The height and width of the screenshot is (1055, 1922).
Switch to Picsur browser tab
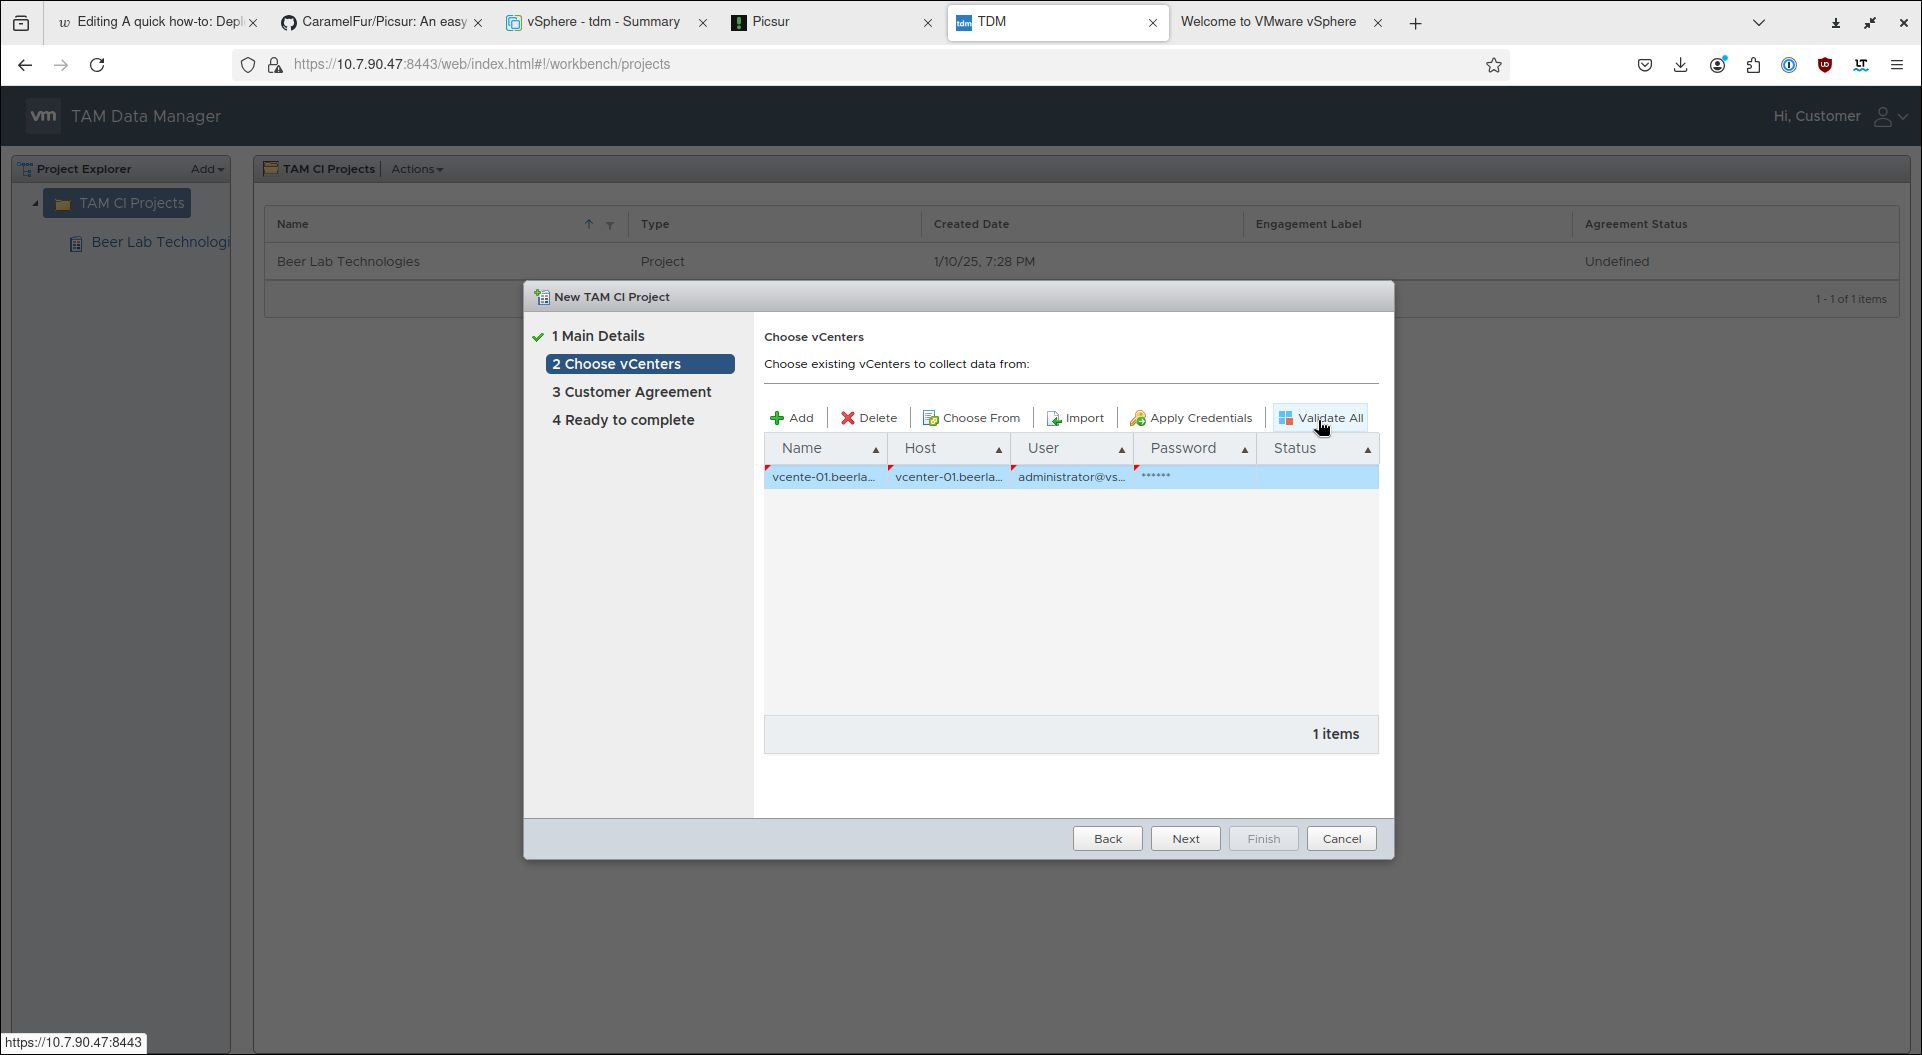click(x=832, y=22)
